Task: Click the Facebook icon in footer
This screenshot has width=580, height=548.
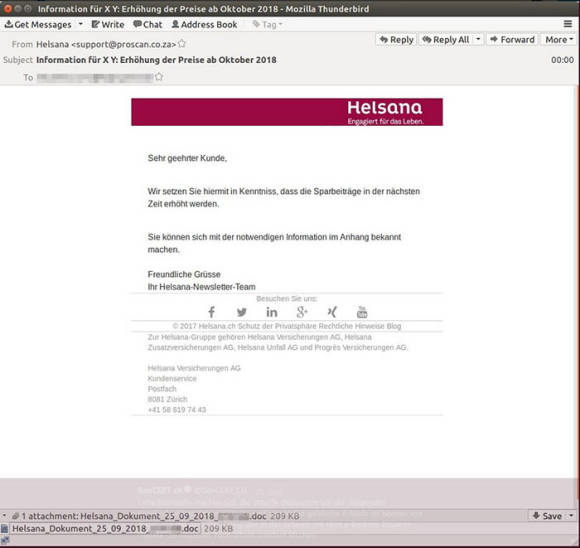Action: pyautogui.click(x=211, y=312)
